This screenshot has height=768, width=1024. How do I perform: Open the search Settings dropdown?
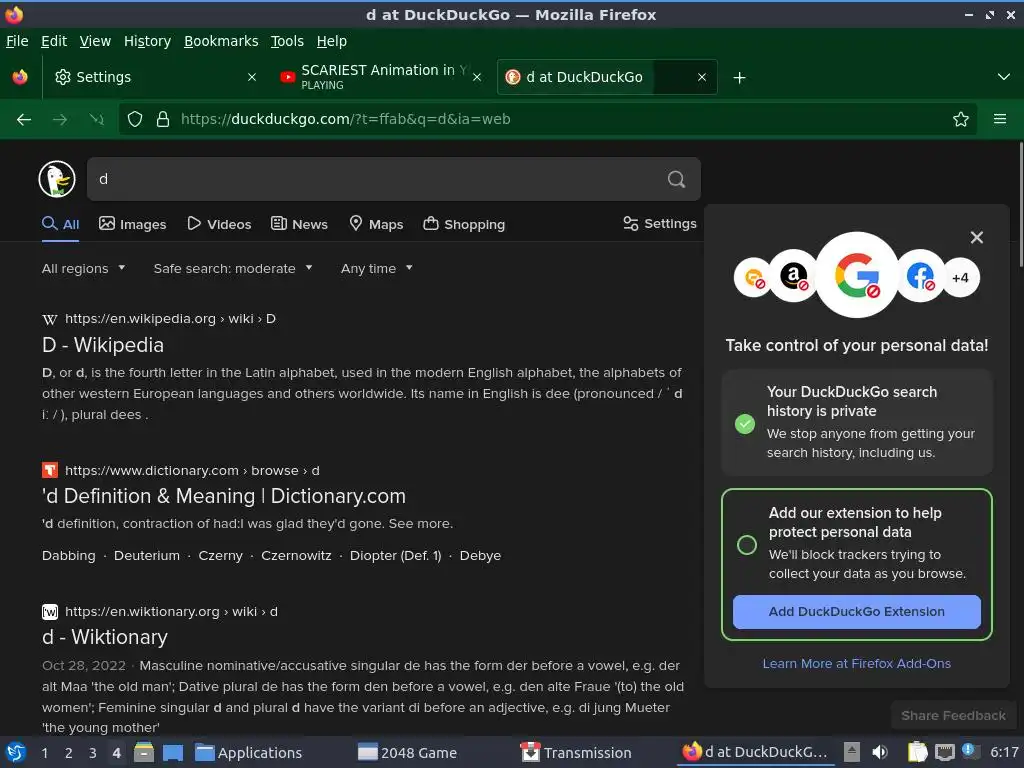click(660, 223)
